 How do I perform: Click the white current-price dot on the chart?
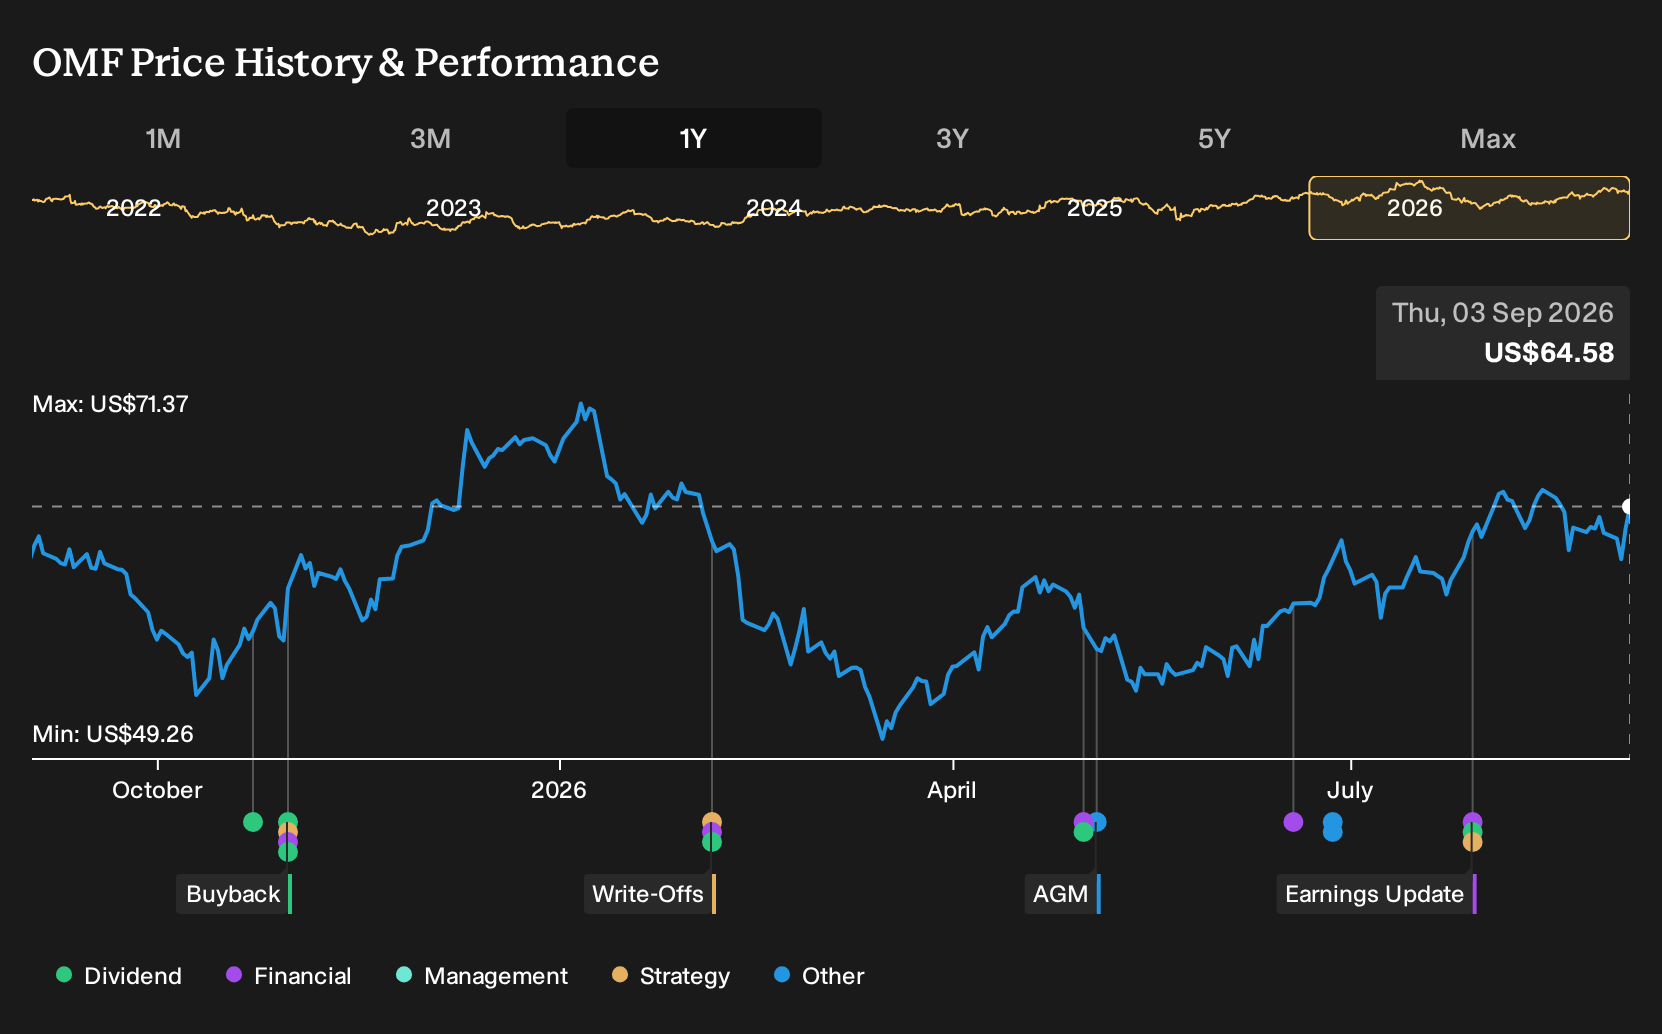[1628, 507]
